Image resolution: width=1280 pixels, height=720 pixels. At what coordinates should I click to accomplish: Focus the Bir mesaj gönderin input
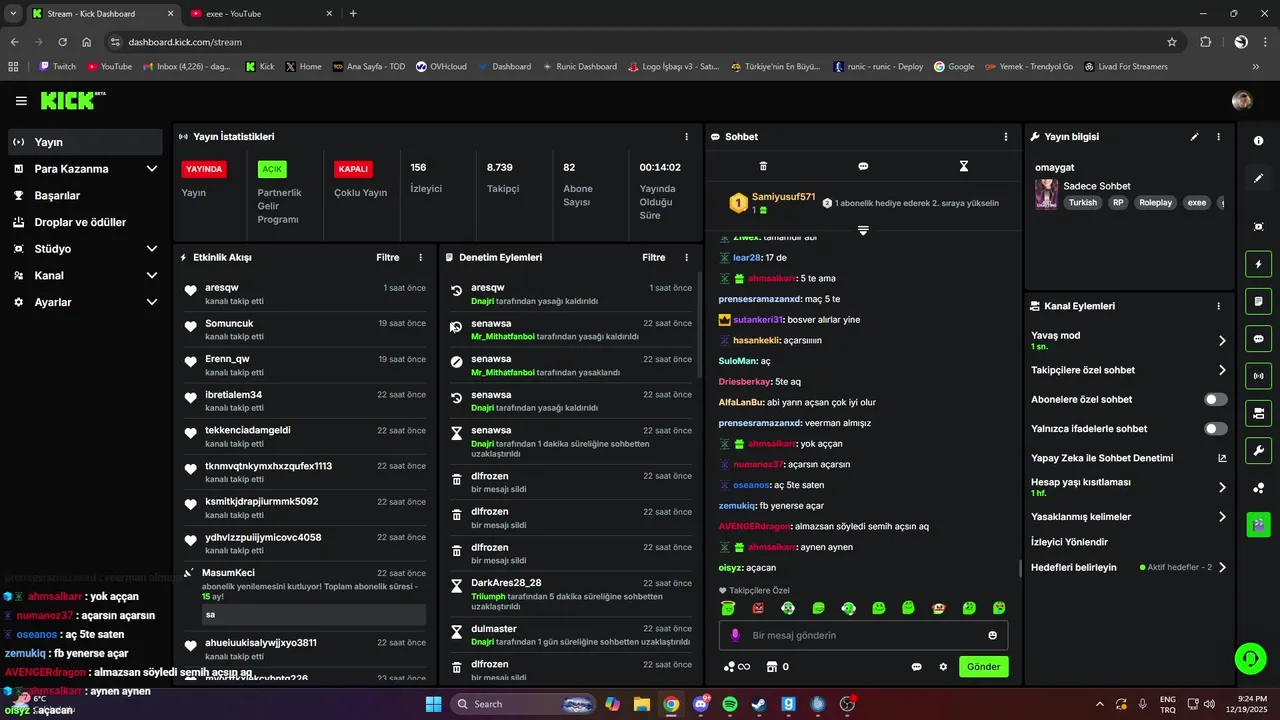point(863,635)
